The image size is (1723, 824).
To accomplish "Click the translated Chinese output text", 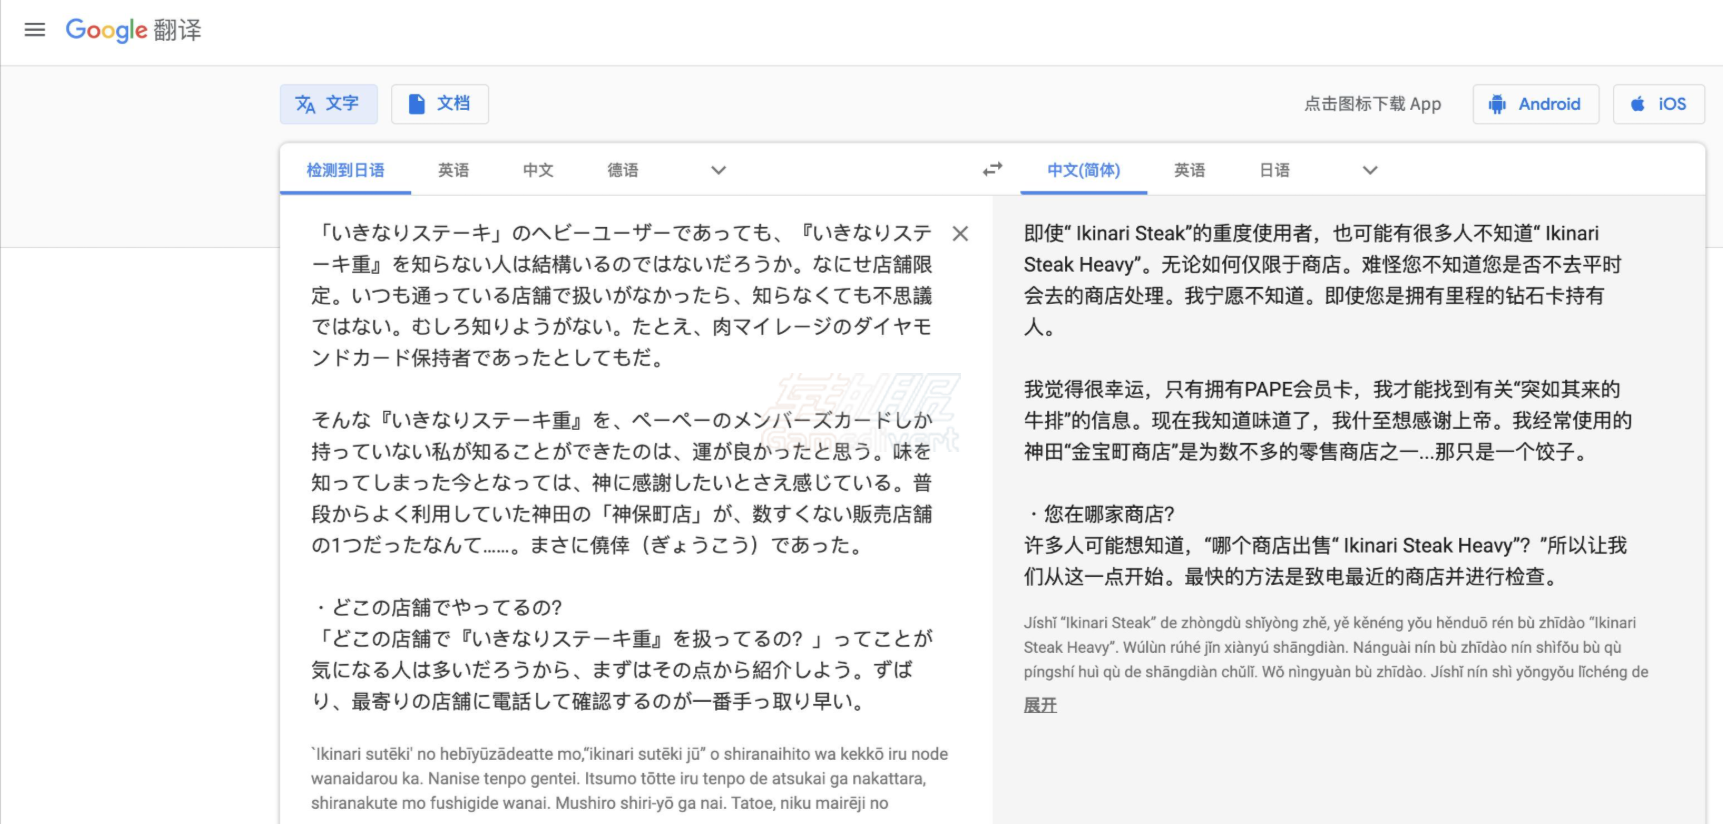I will coord(1328,404).
